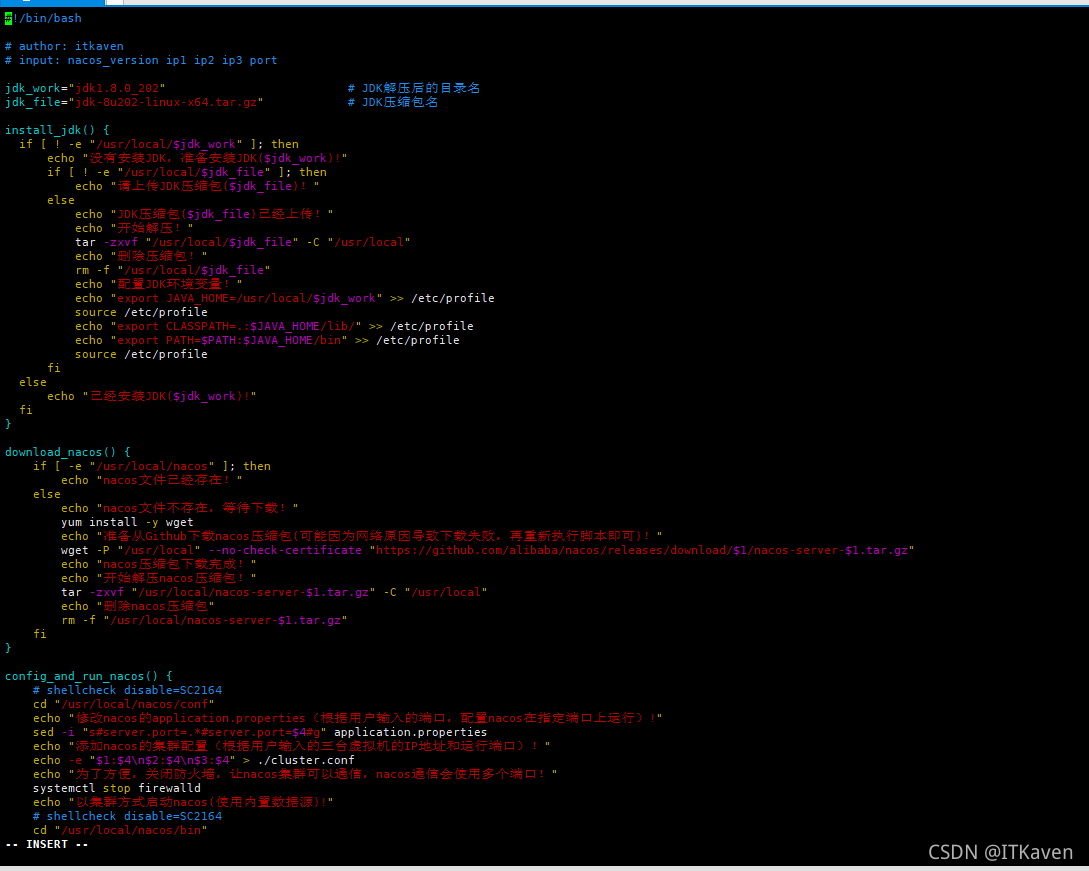This screenshot has width=1089, height=871.
Task: Click the jdk_file="jdk-8u202-linux-x64.tar.gz" assignment
Action: coord(134,102)
